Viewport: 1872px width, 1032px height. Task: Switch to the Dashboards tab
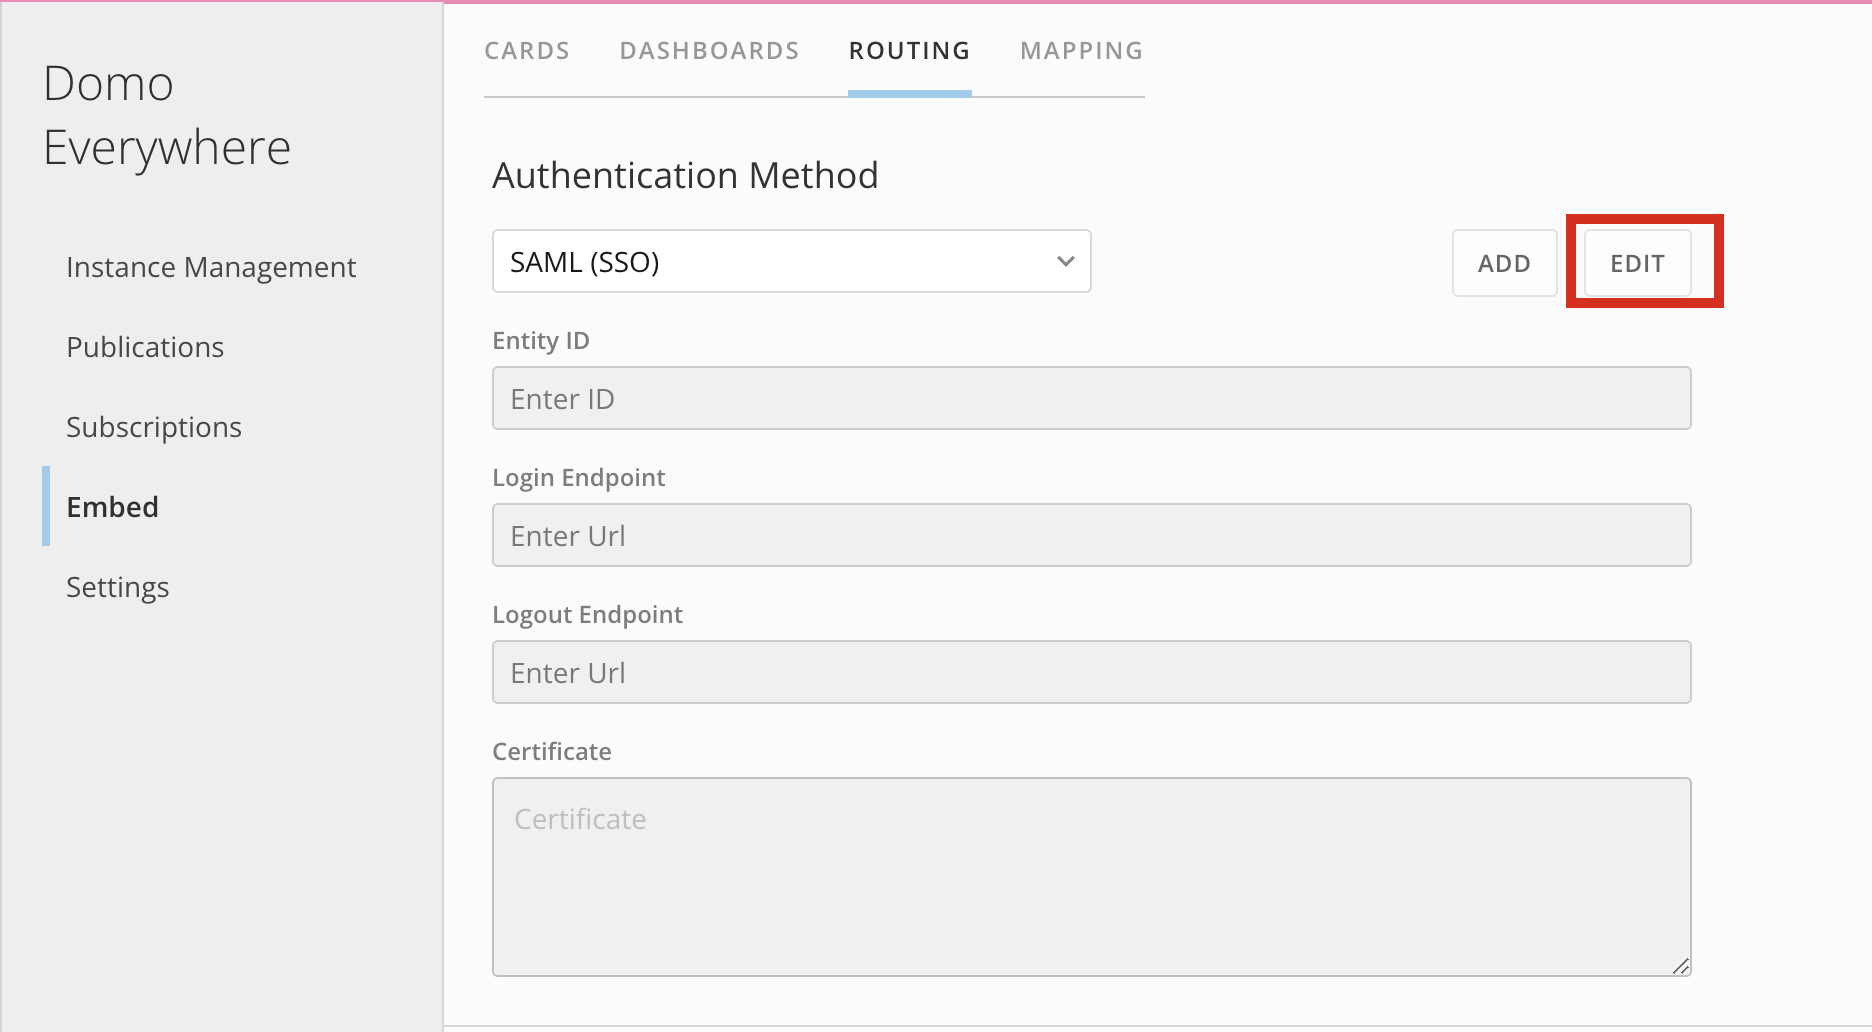(x=709, y=51)
